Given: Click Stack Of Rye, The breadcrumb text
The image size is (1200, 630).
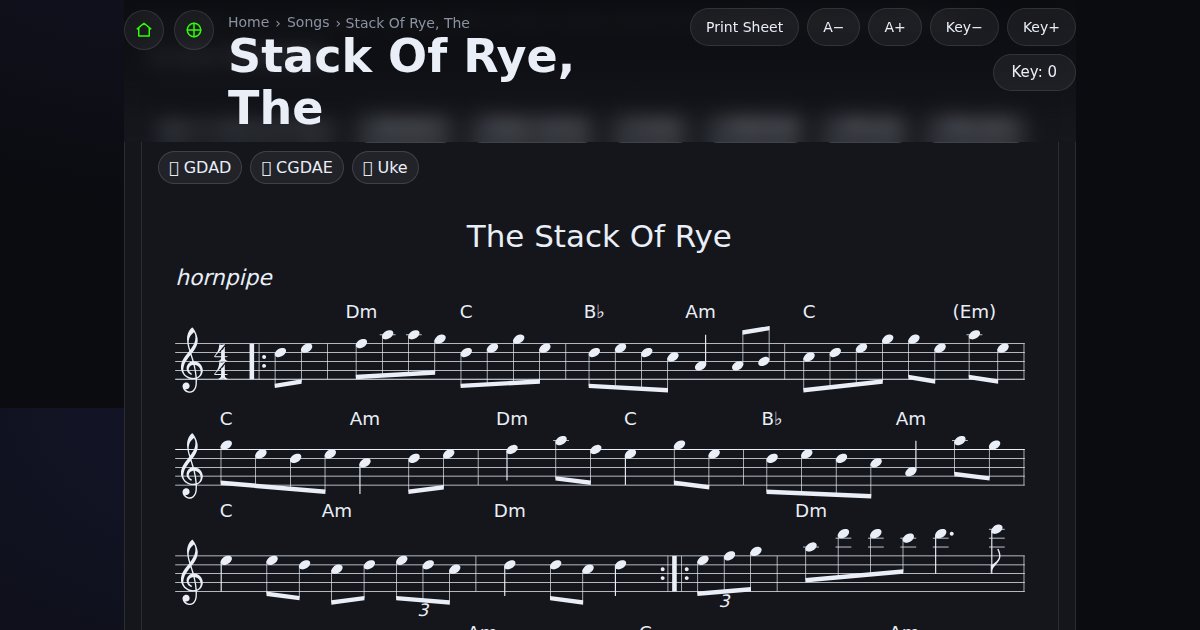Looking at the screenshot, I should [407, 22].
